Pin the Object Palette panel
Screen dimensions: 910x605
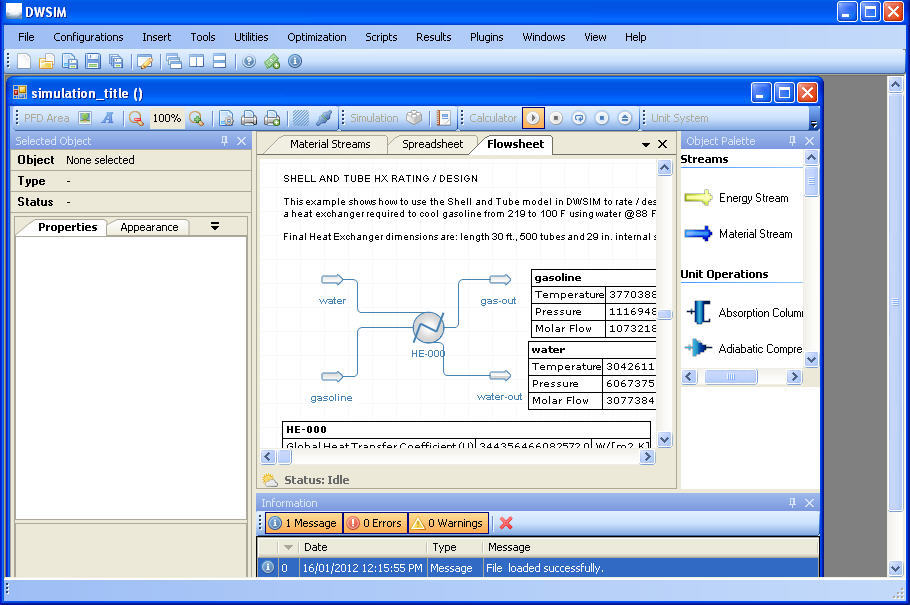[792, 141]
